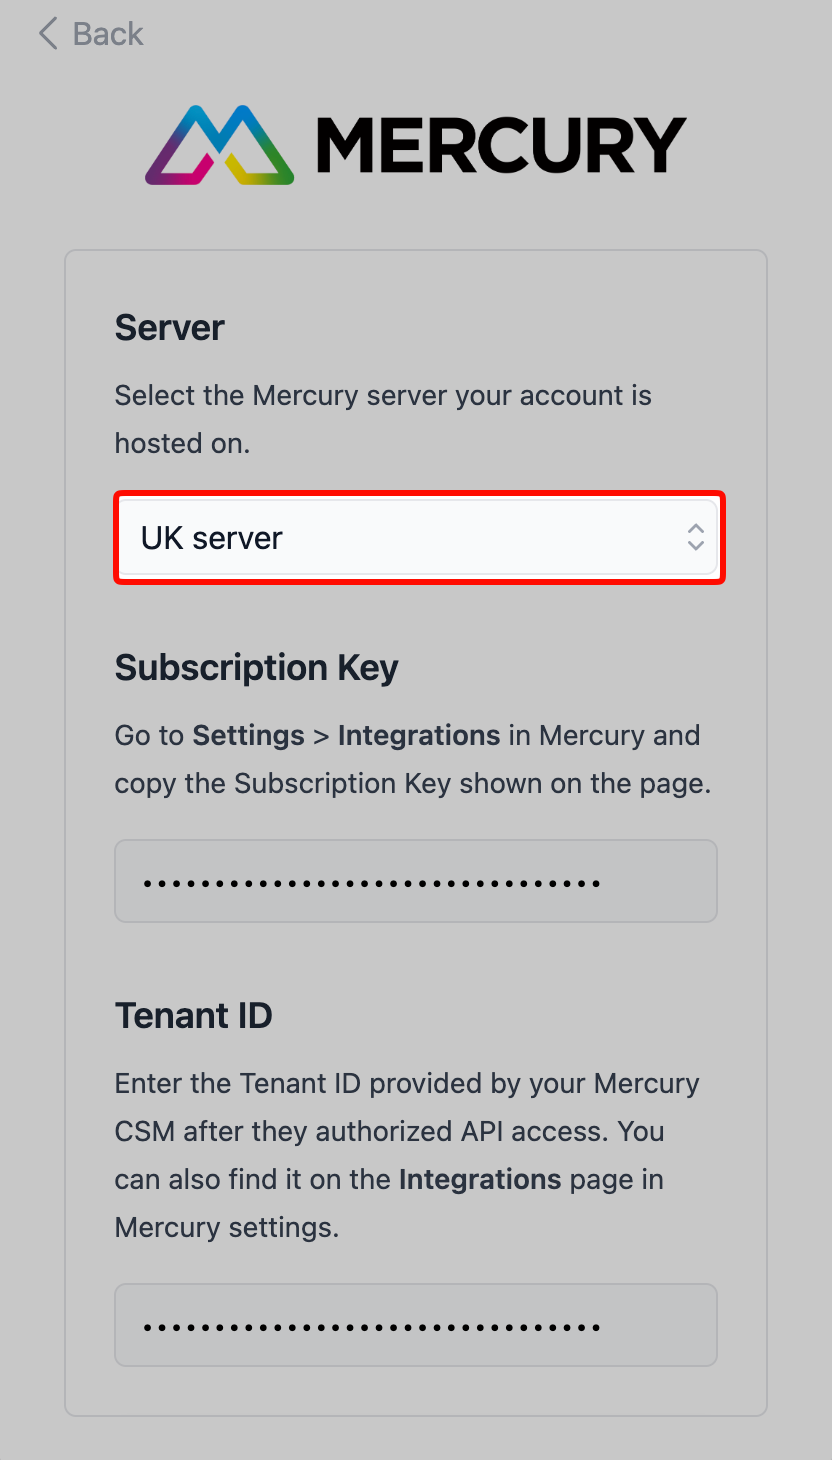Click bold "Integrations" in Tenant ID description
The width and height of the screenshot is (832, 1460).
[x=480, y=1179]
